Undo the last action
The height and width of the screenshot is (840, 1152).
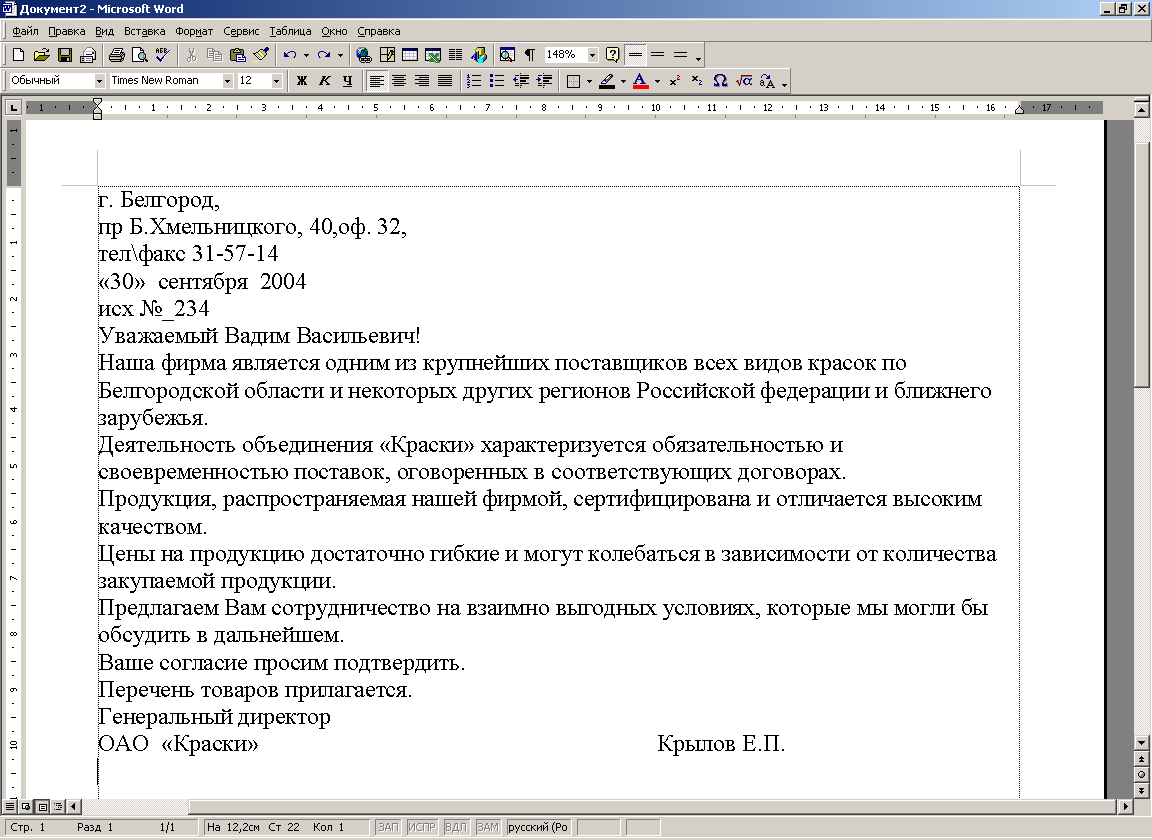tap(290, 54)
